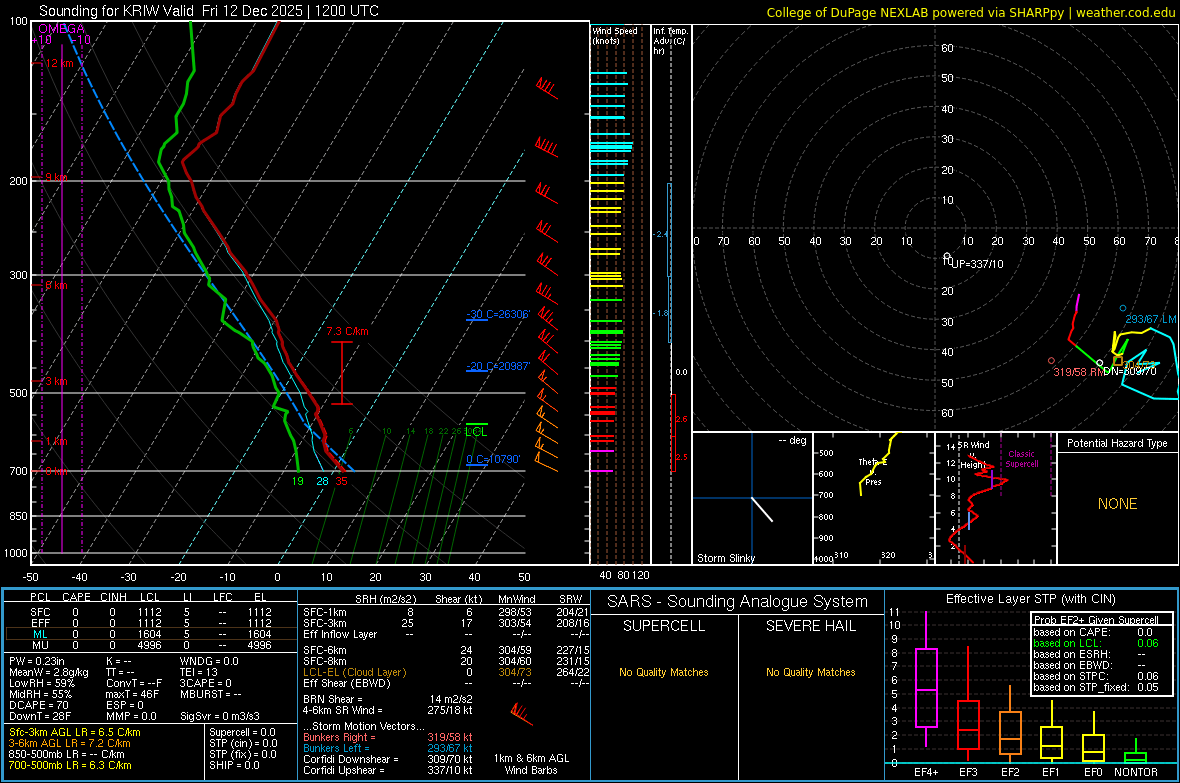This screenshot has width=1180, height=783.
Task: Click the 'PW = 0.23in' value
Action: [x=37, y=661]
